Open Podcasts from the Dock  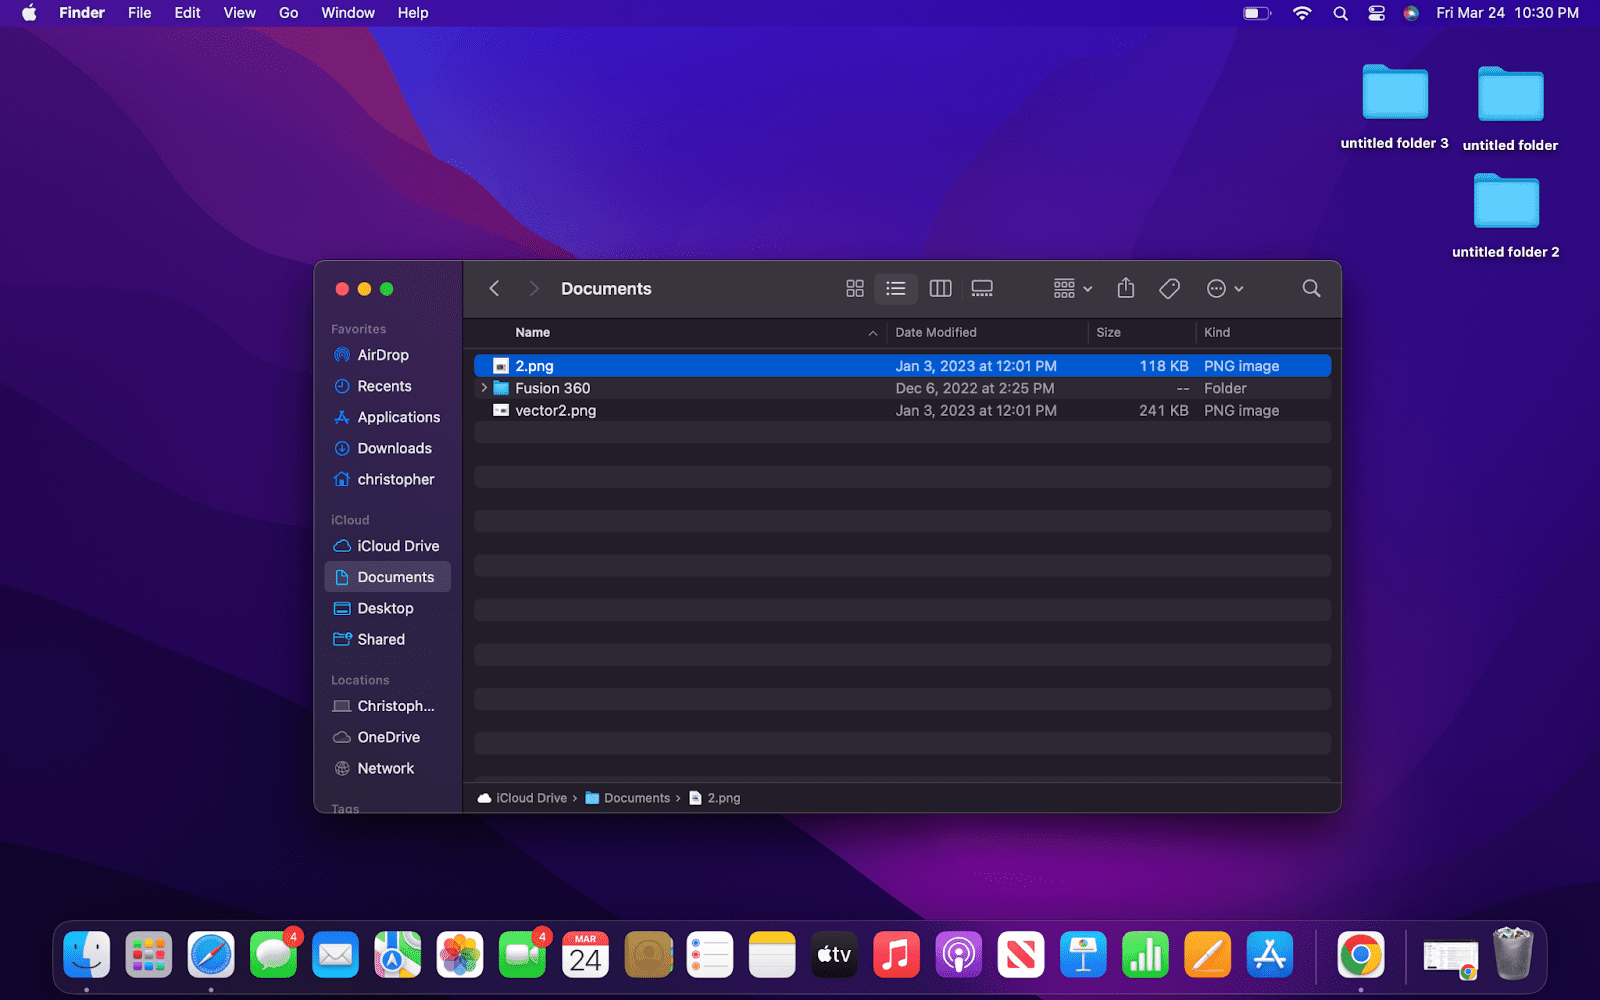pyautogui.click(x=959, y=956)
